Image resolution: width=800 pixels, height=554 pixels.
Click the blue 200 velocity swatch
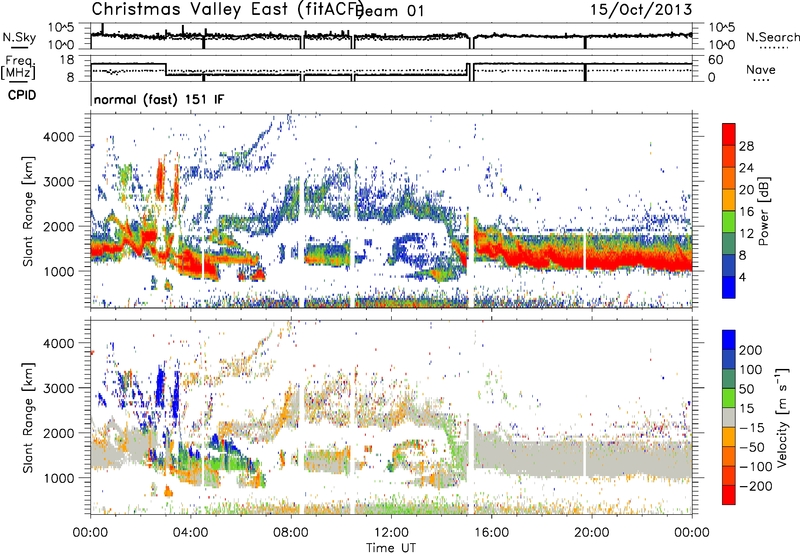729,340
